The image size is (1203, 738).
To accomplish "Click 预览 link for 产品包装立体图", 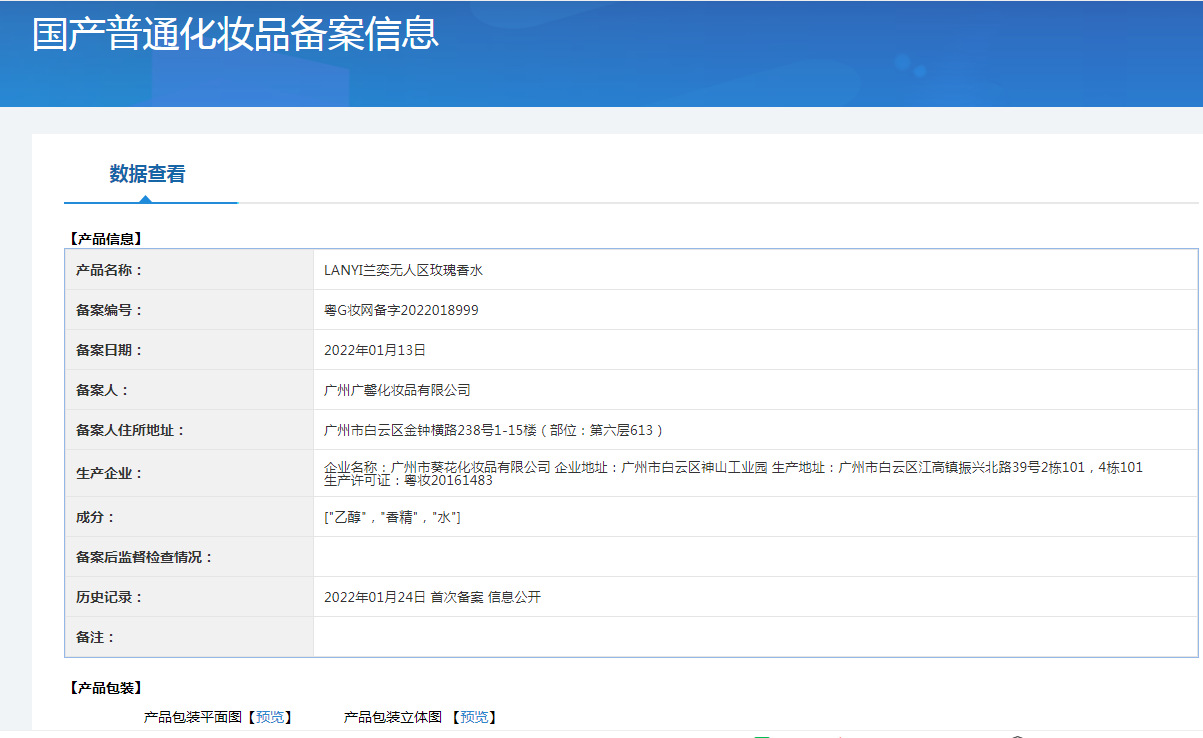I will coord(474,717).
